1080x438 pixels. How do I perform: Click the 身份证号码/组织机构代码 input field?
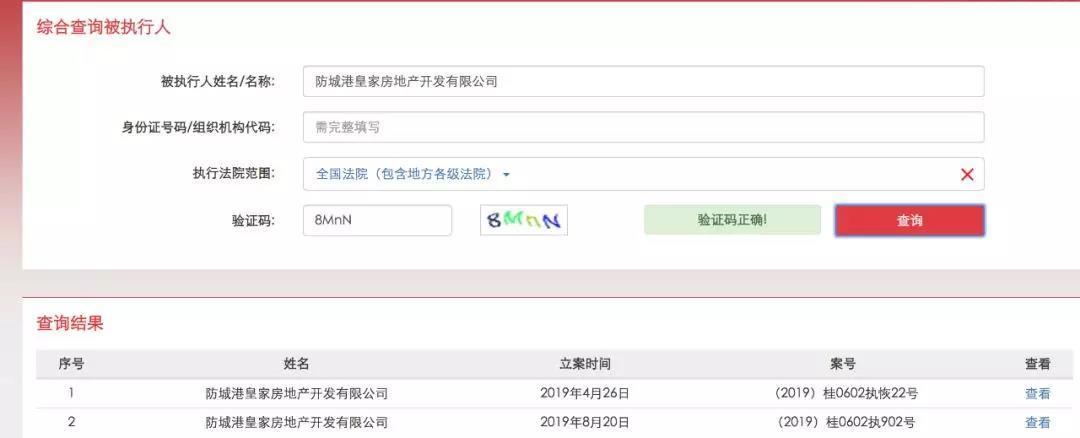(643, 127)
